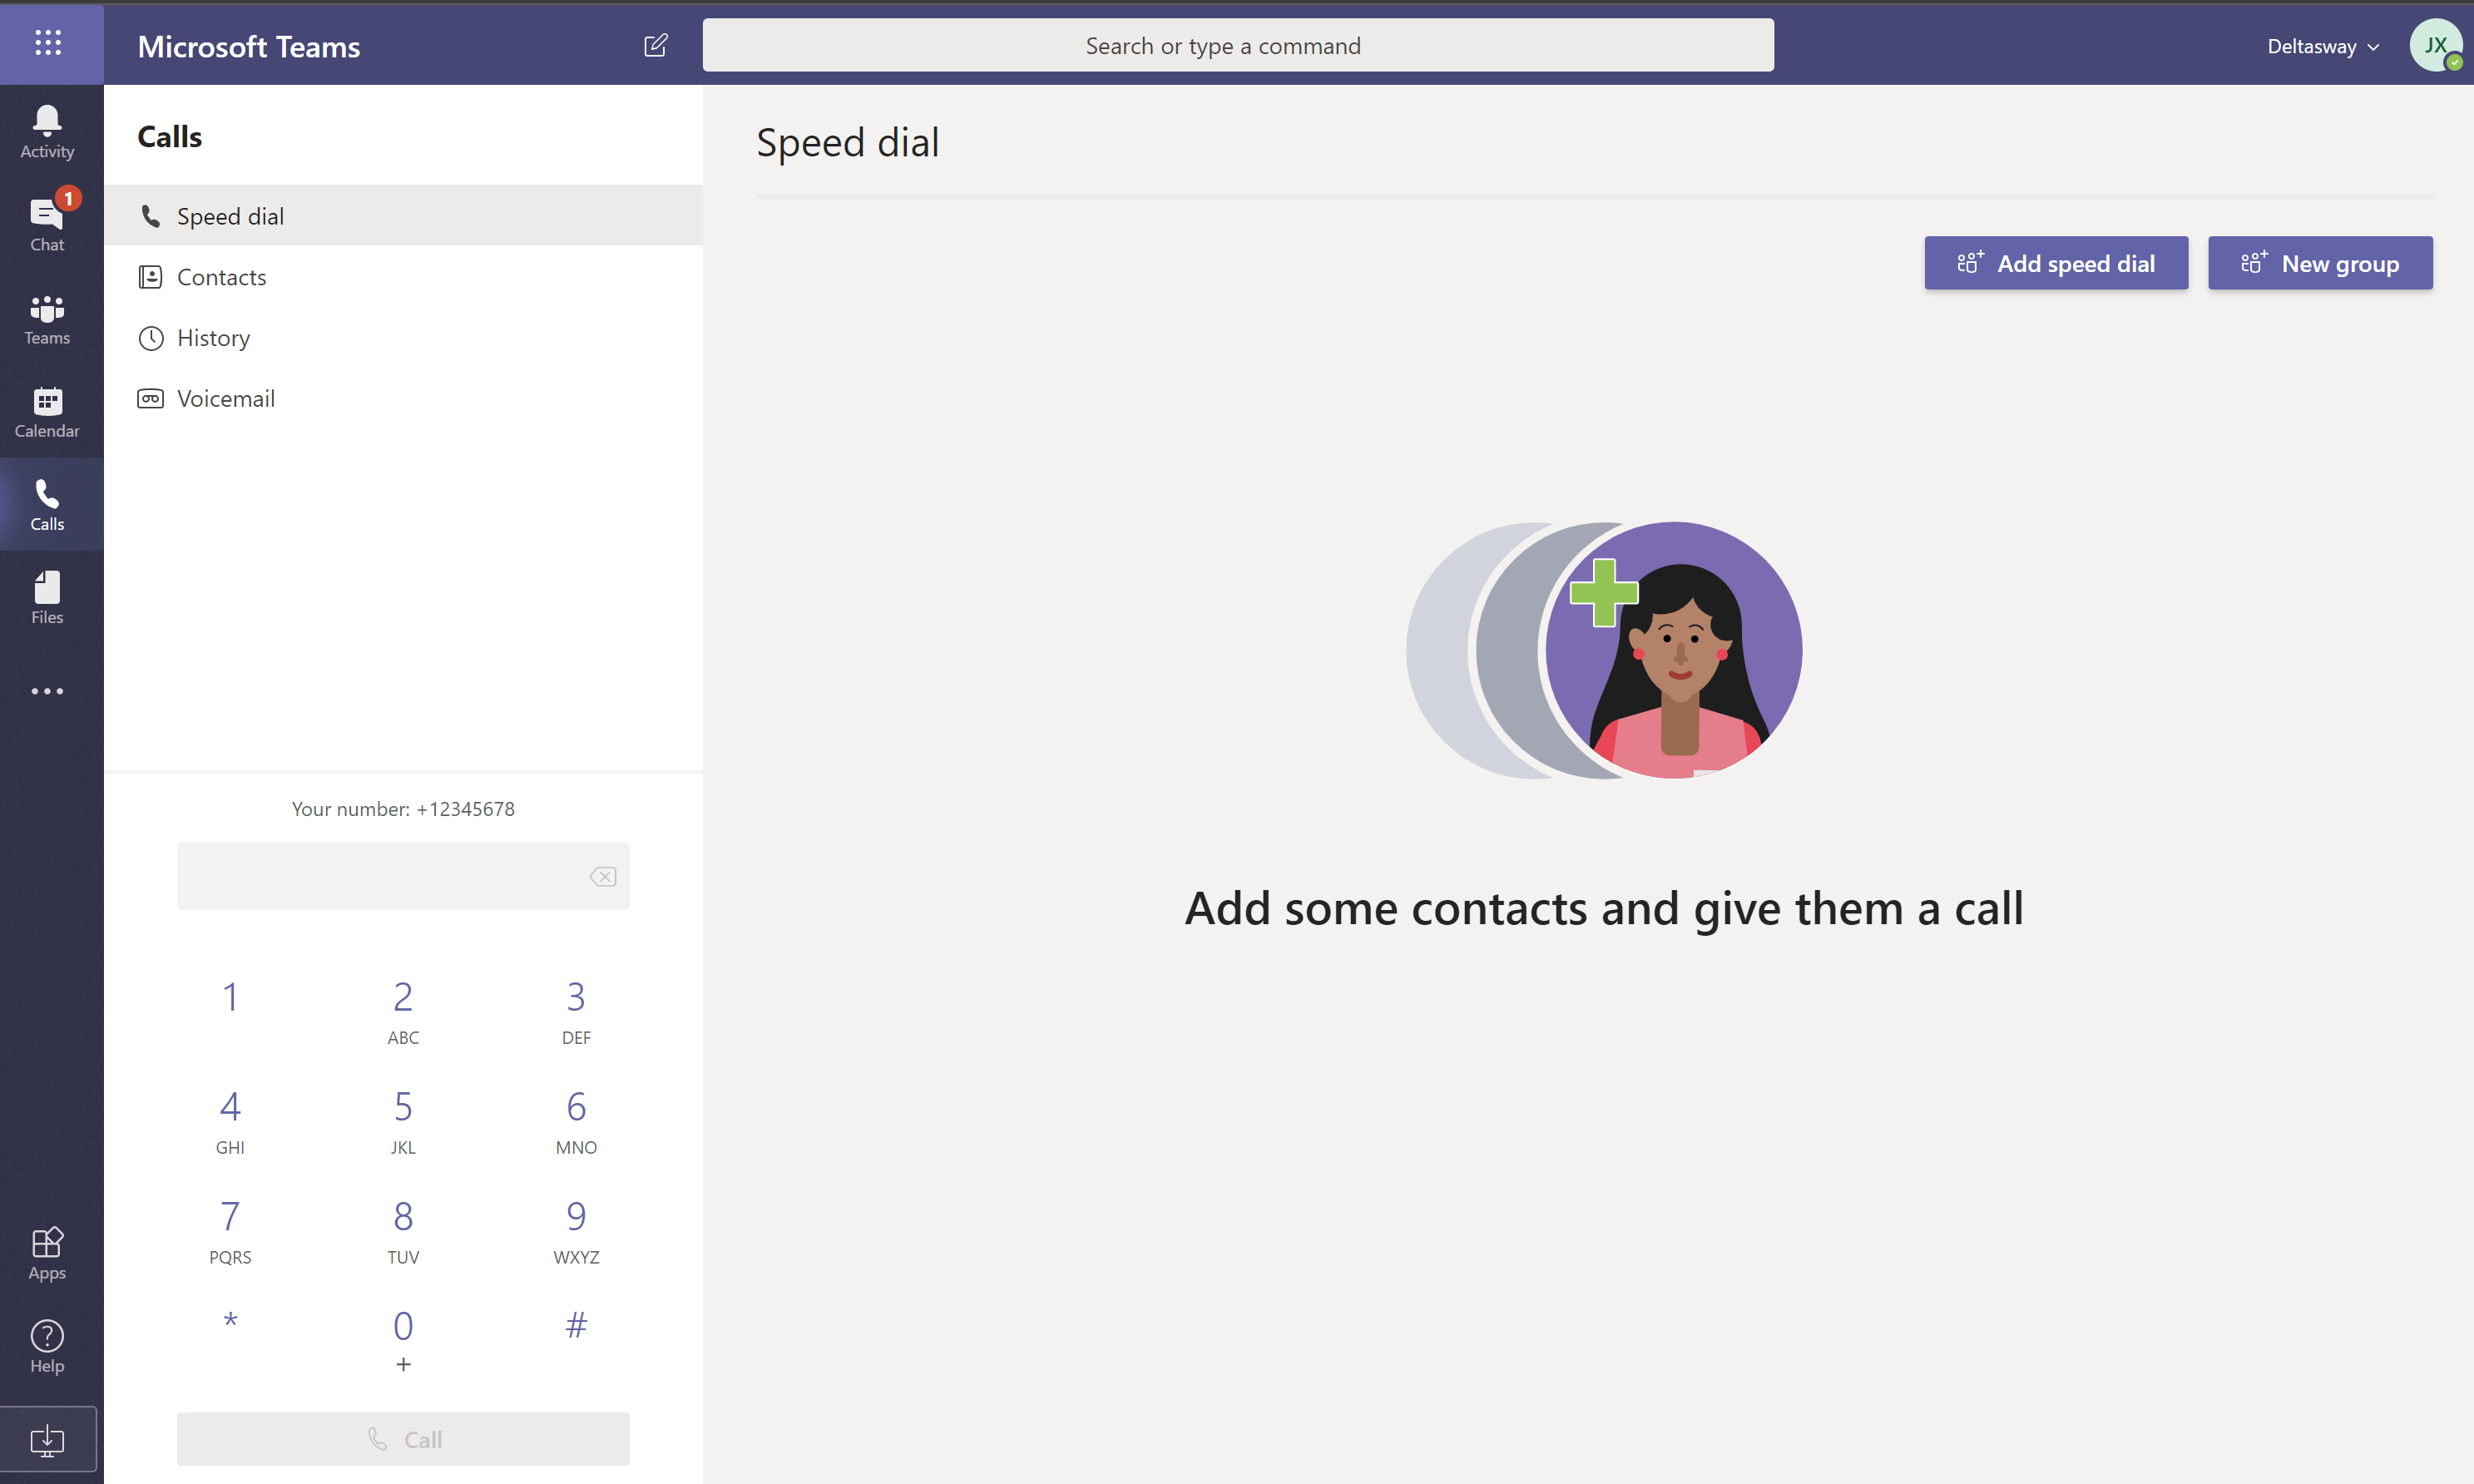The width and height of the screenshot is (2474, 1484).
Task: Open call History
Action: [213, 337]
